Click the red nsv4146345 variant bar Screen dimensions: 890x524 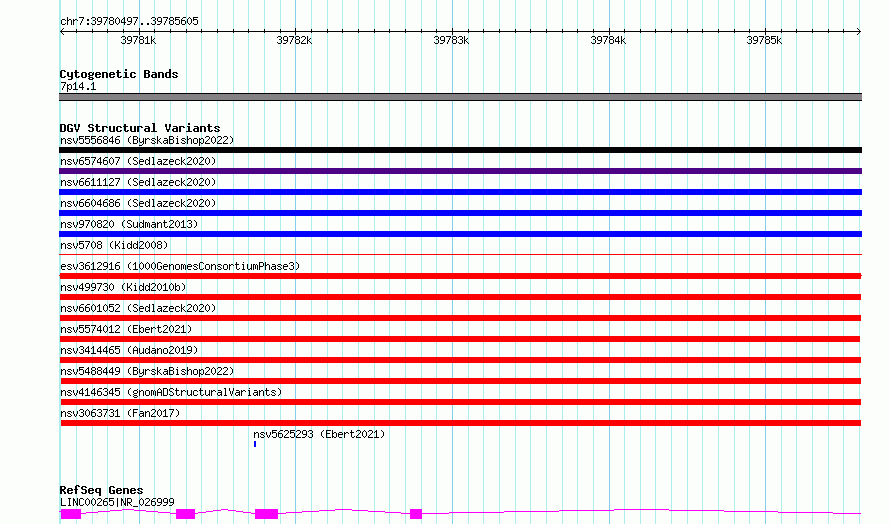coord(460,402)
